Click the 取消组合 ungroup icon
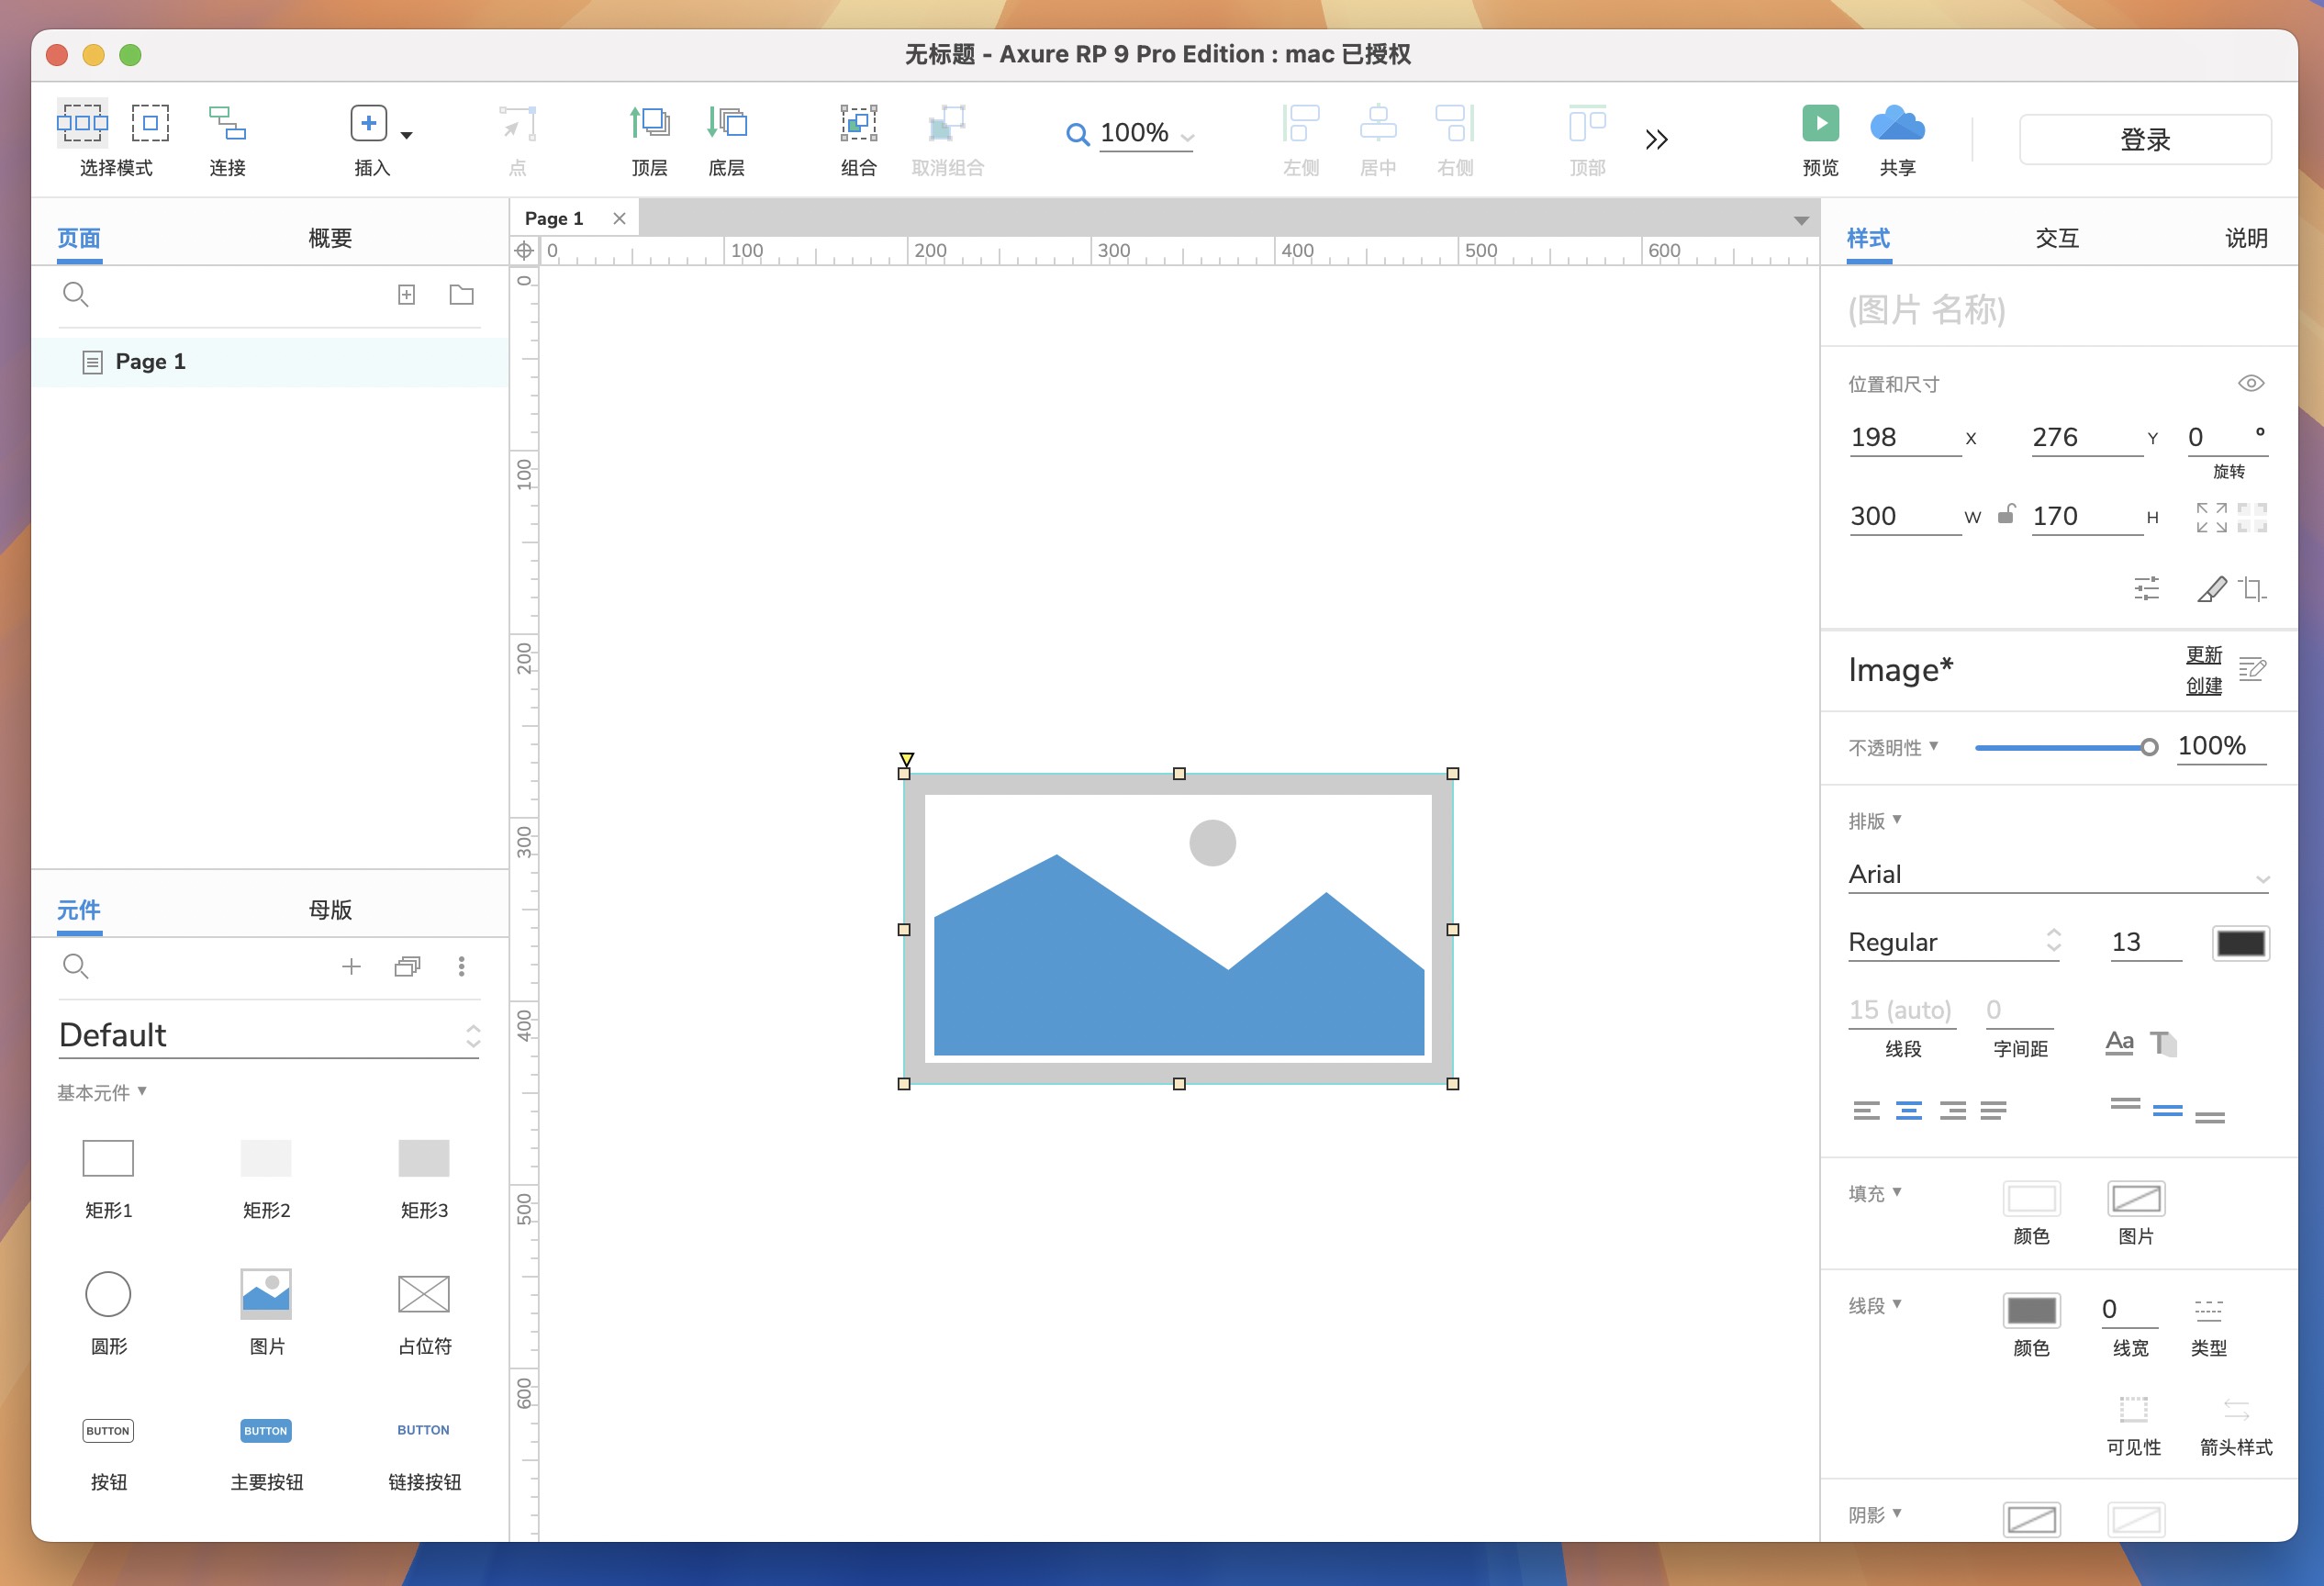 (947, 123)
